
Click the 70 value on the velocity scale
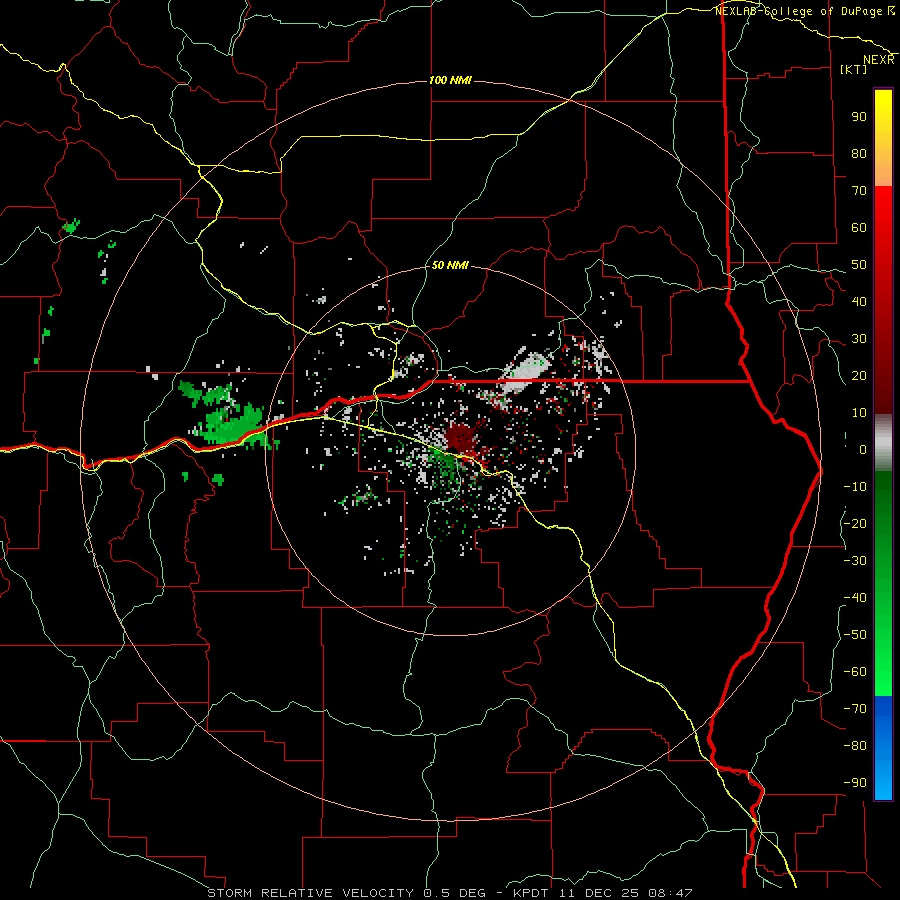pos(859,191)
